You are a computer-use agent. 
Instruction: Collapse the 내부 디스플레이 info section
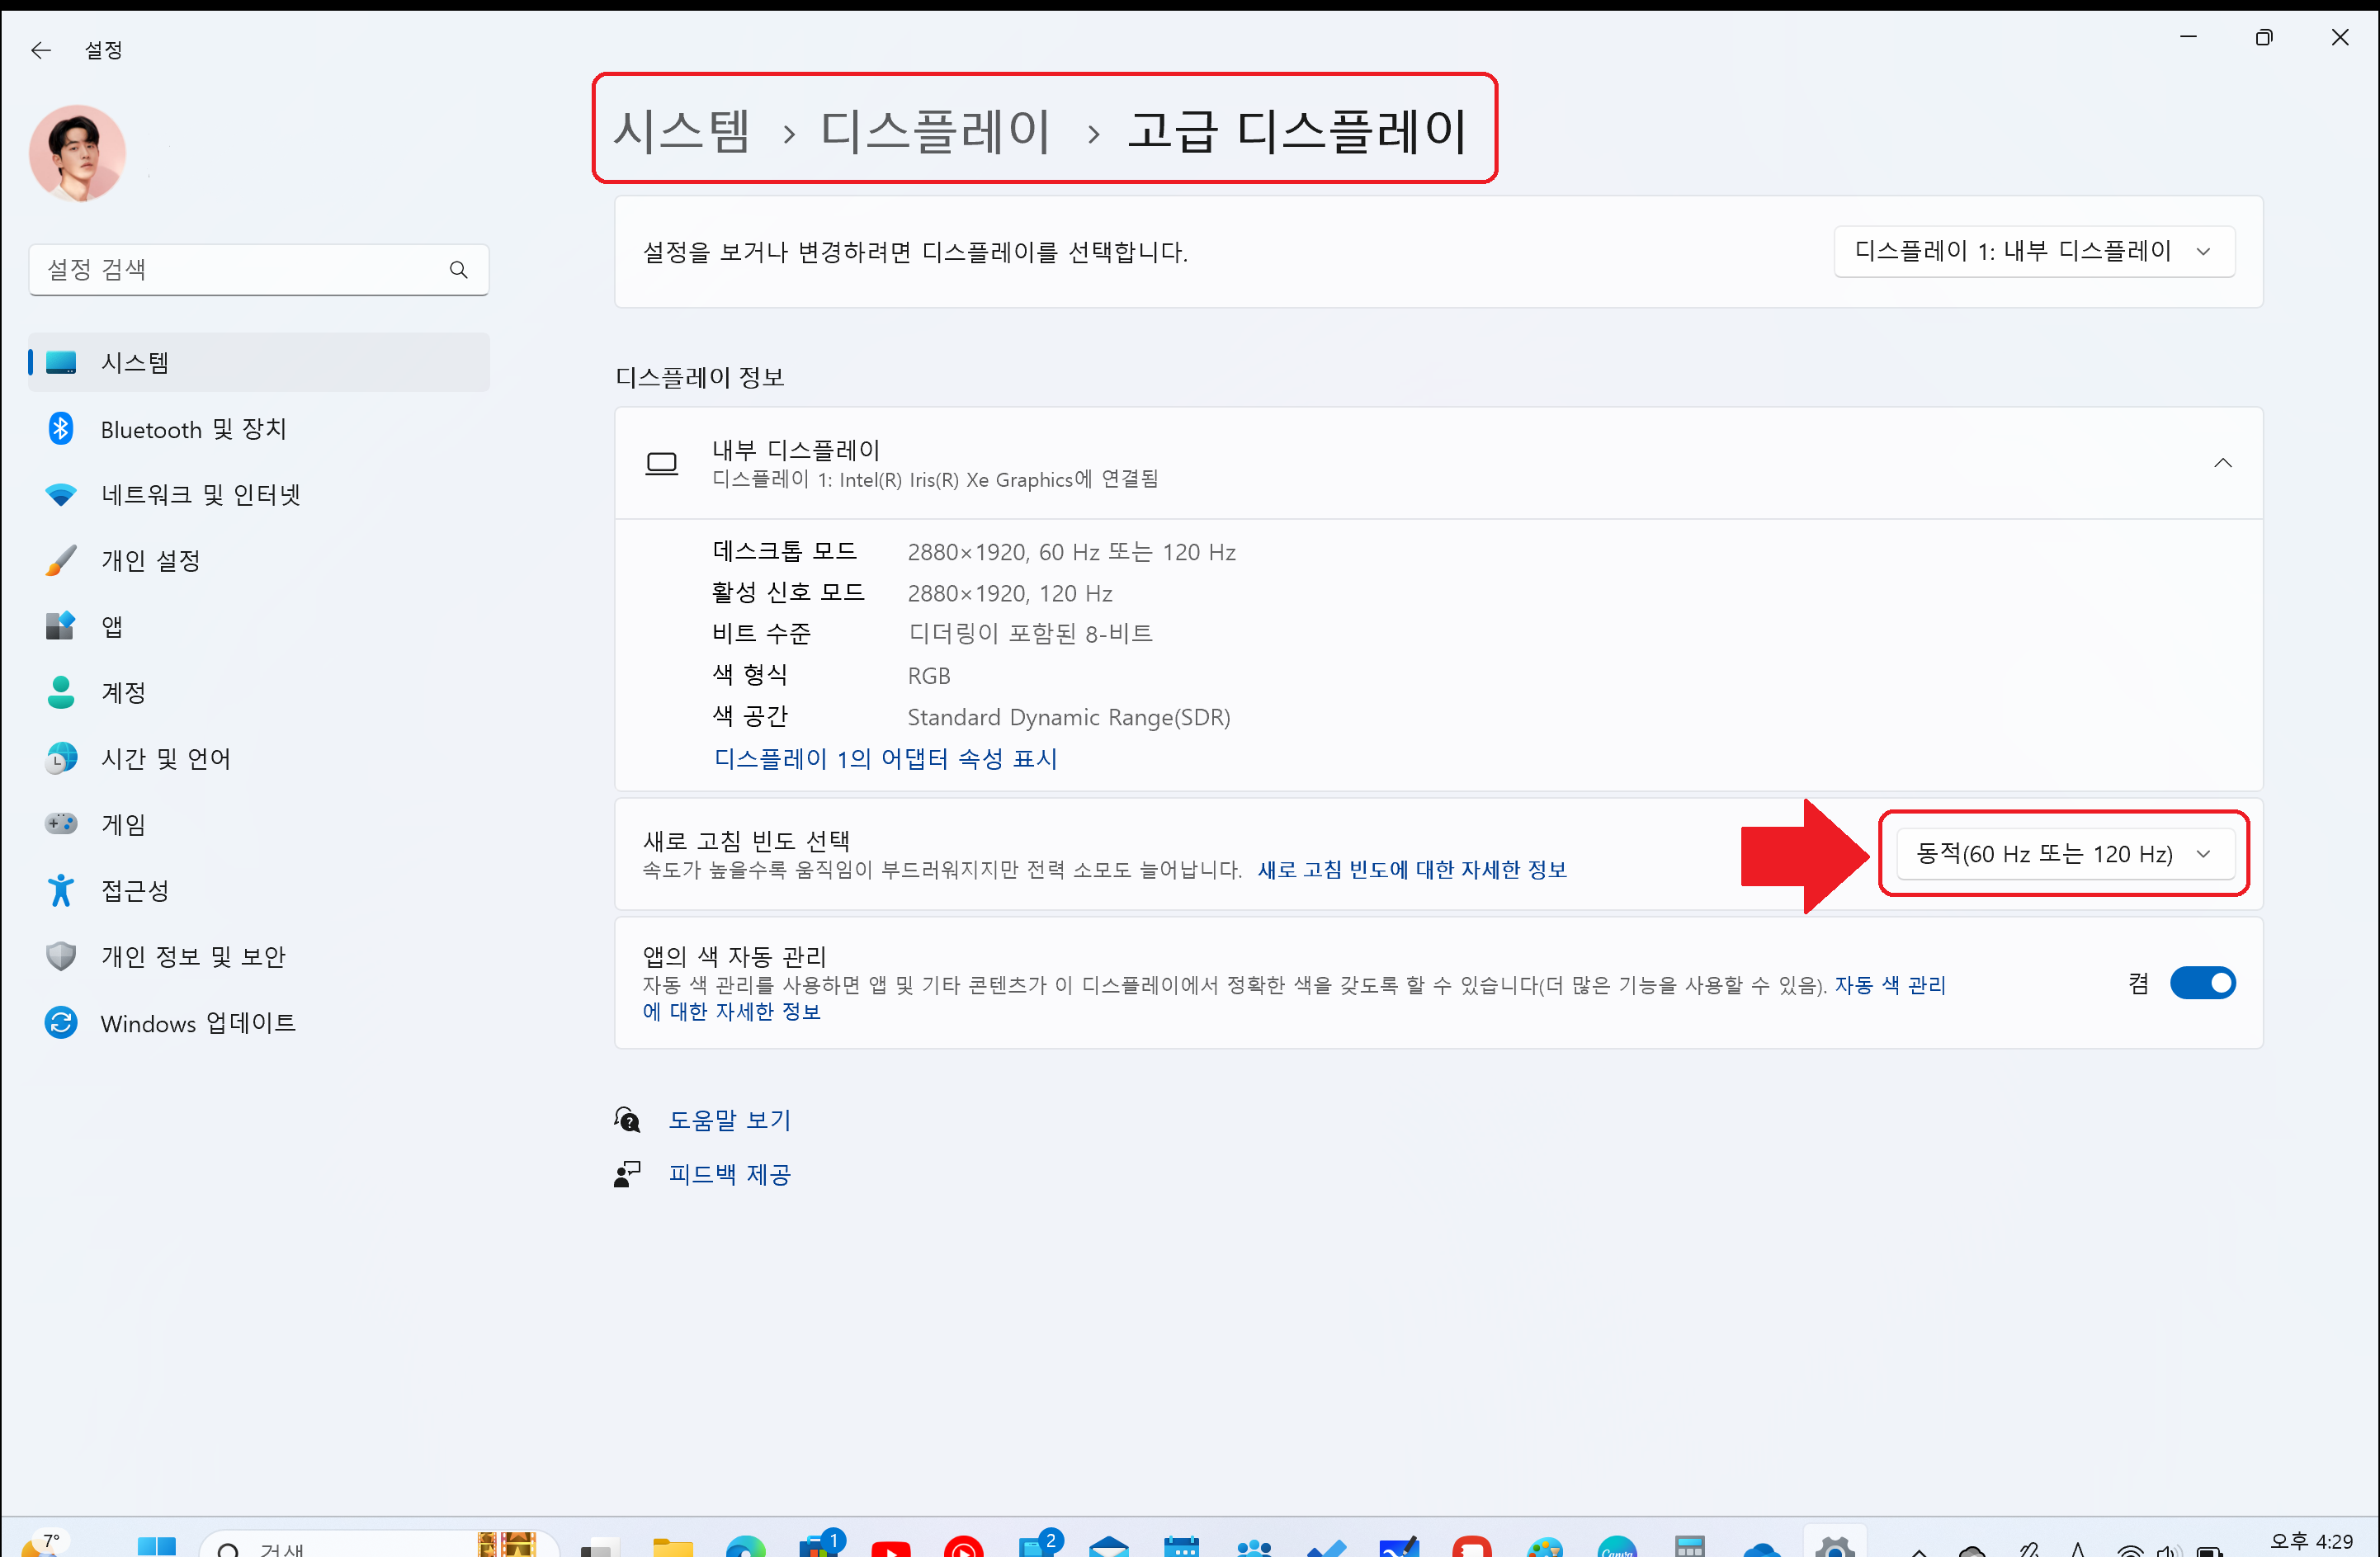(2222, 463)
